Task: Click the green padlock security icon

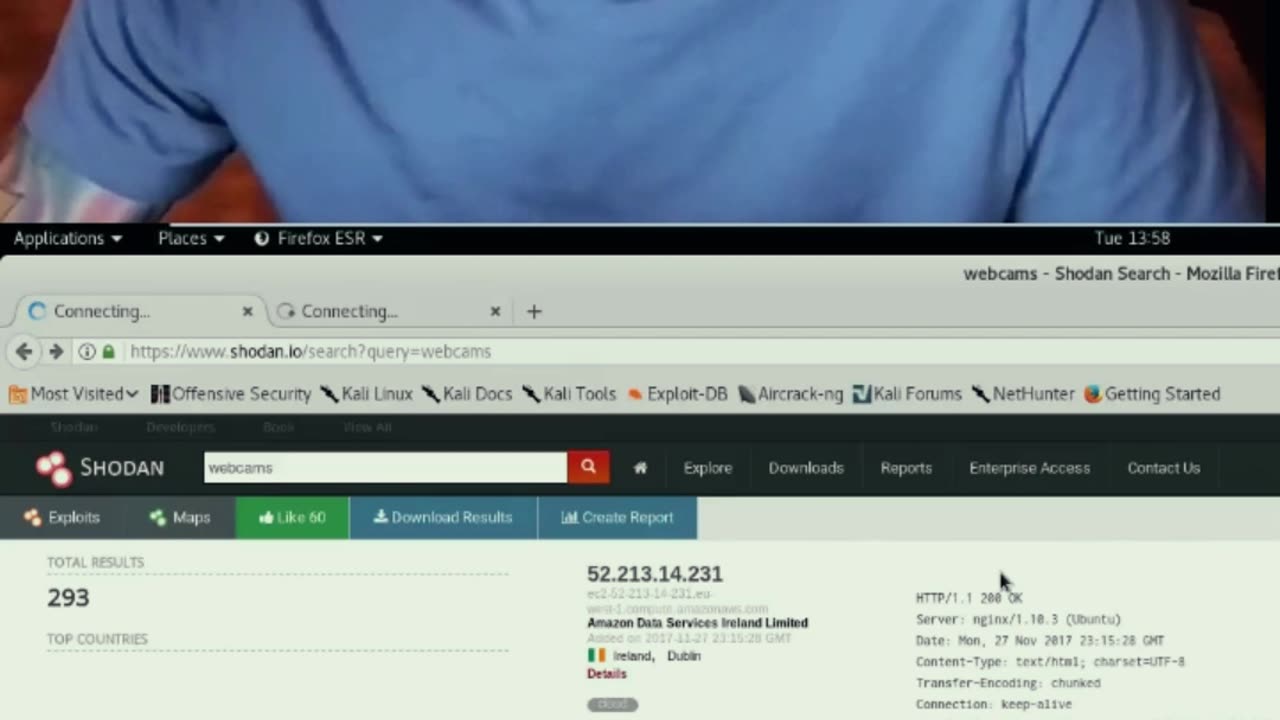Action: 108,352
